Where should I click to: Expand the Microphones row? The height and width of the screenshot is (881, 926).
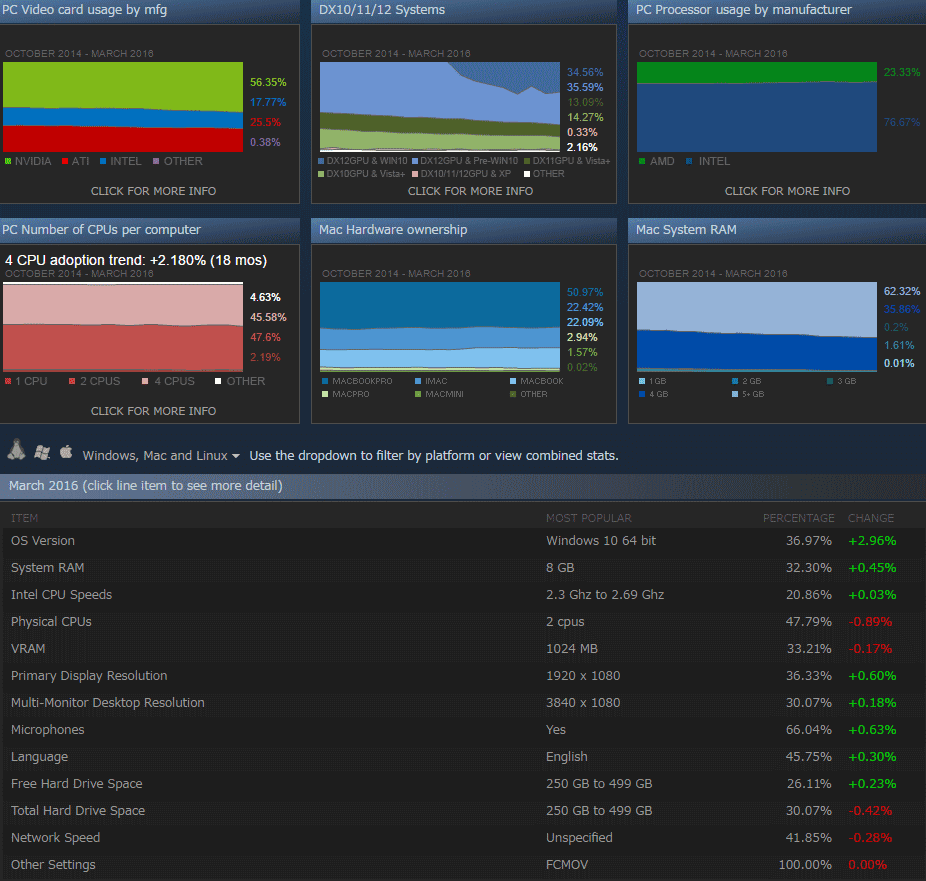(463, 730)
